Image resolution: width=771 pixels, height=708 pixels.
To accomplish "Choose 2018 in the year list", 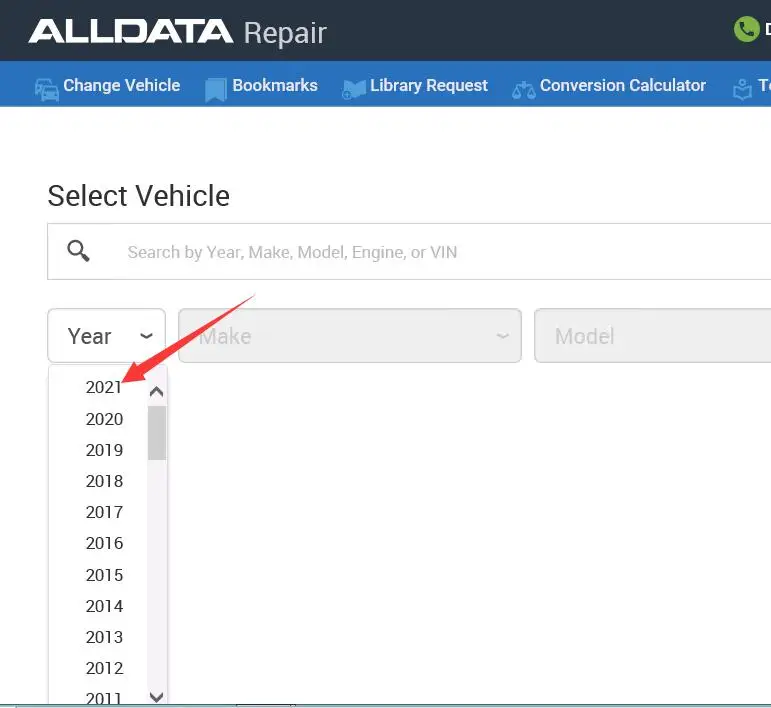I will (x=104, y=481).
